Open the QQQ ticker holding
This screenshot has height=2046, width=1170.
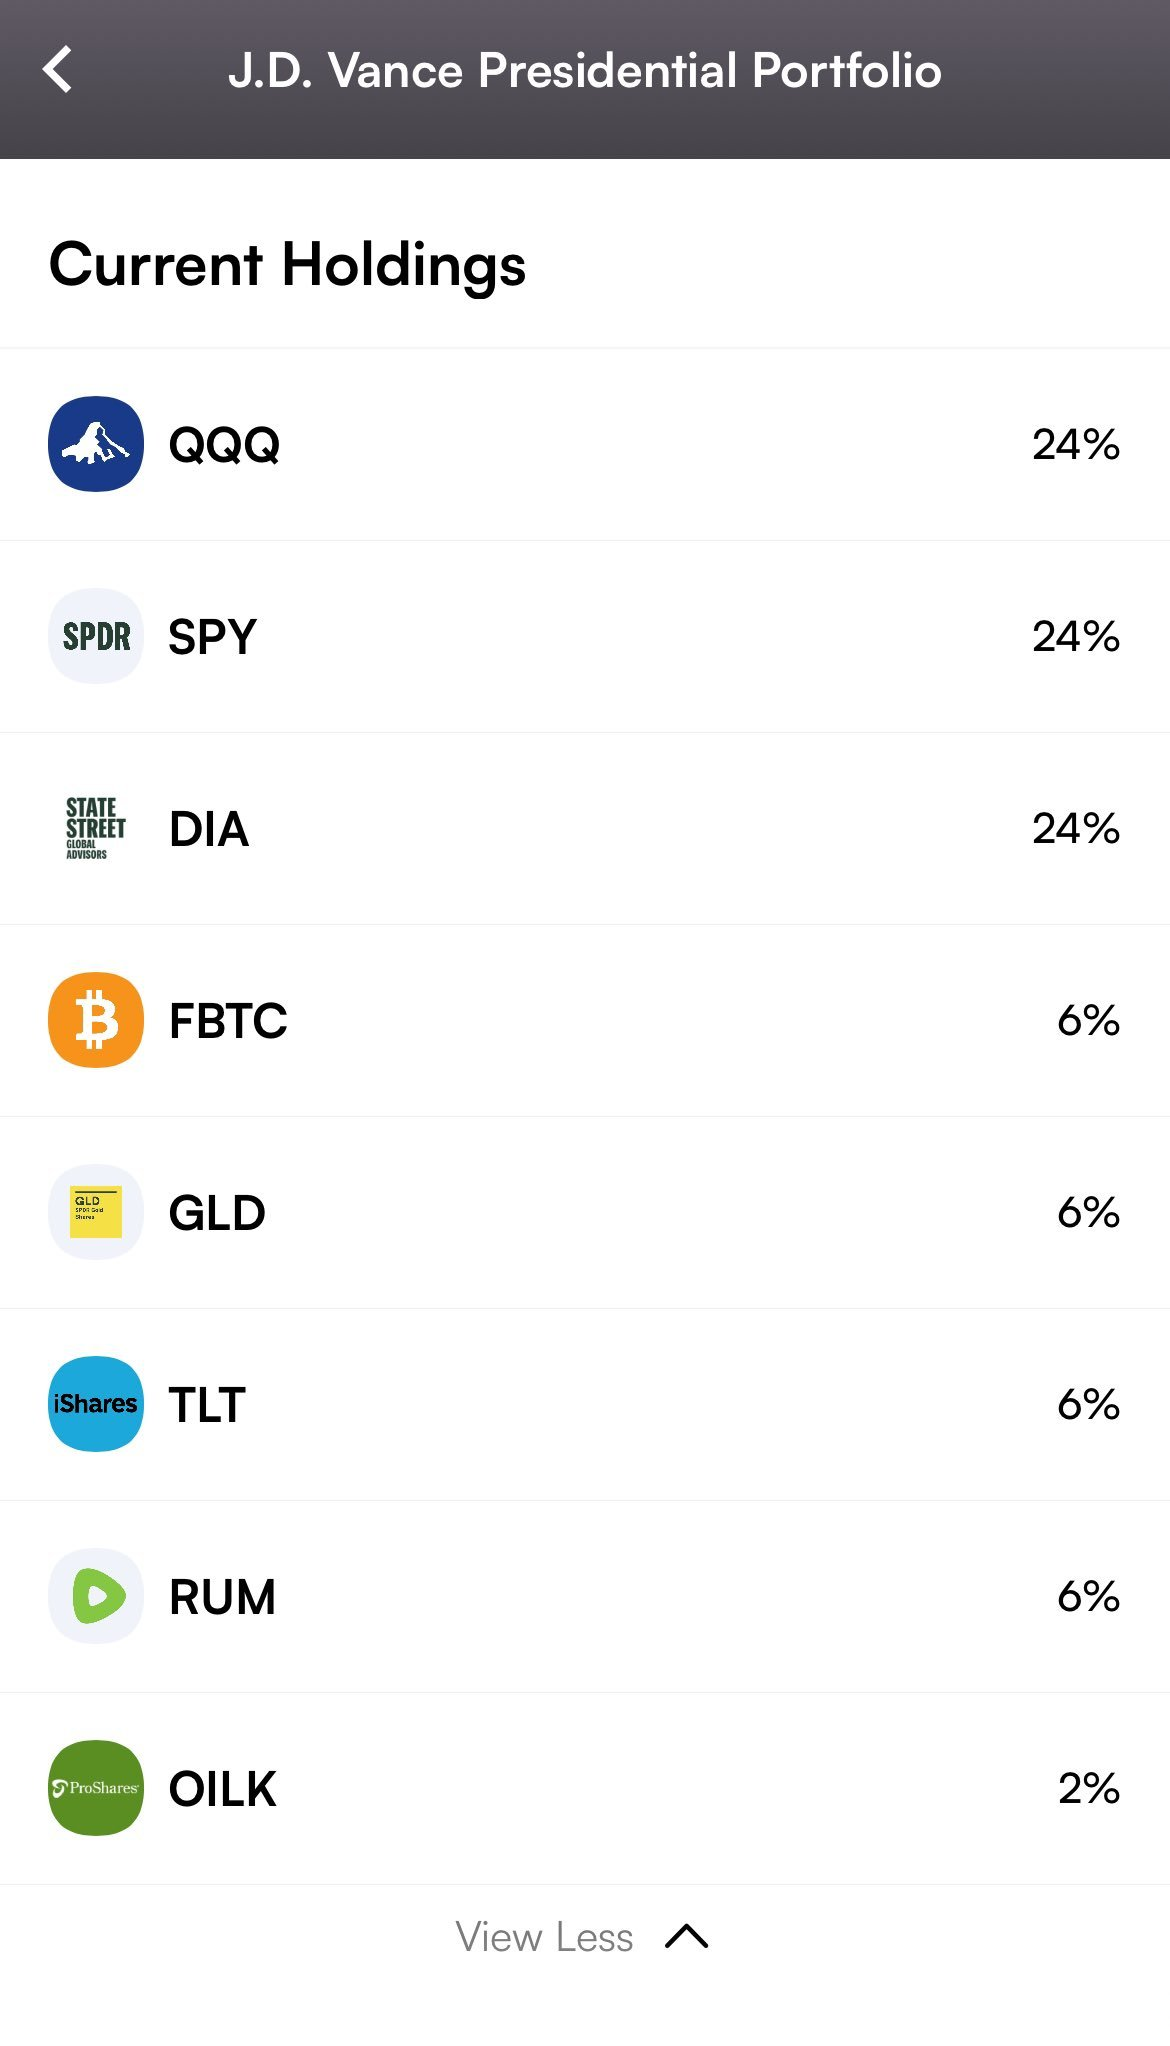(224, 445)
